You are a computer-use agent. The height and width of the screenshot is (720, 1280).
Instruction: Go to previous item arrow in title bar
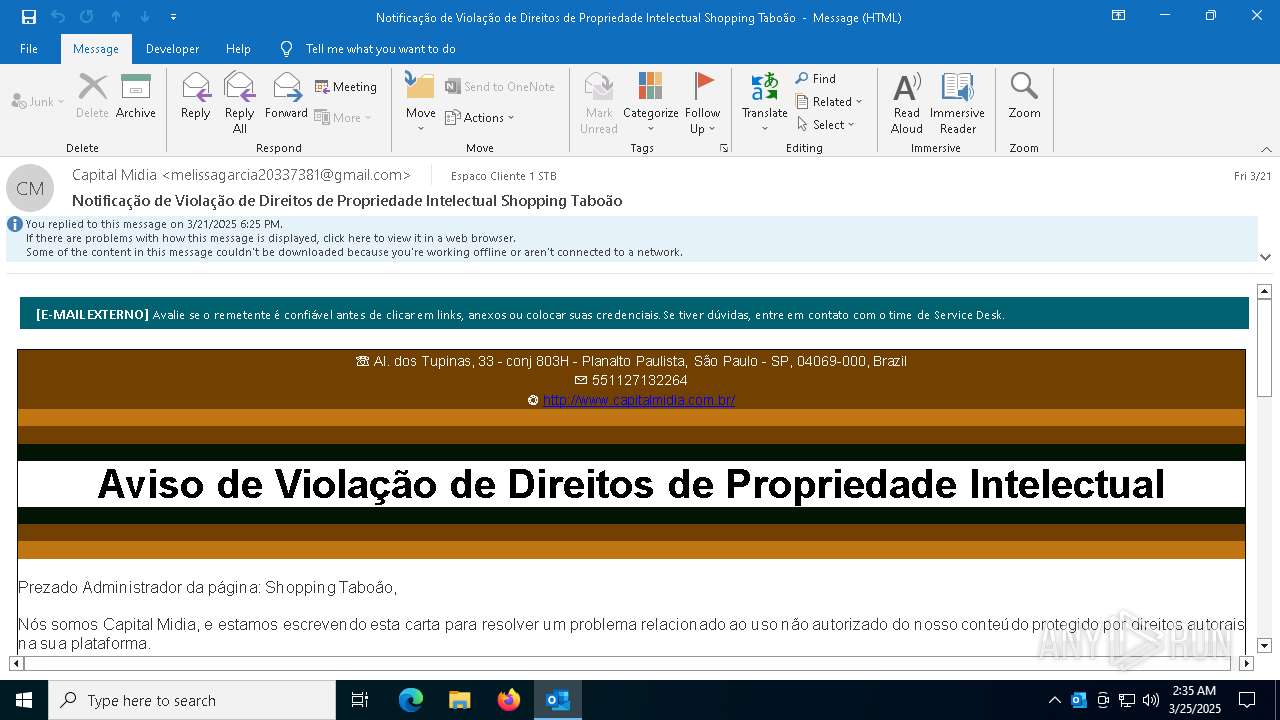click(116, 17)
